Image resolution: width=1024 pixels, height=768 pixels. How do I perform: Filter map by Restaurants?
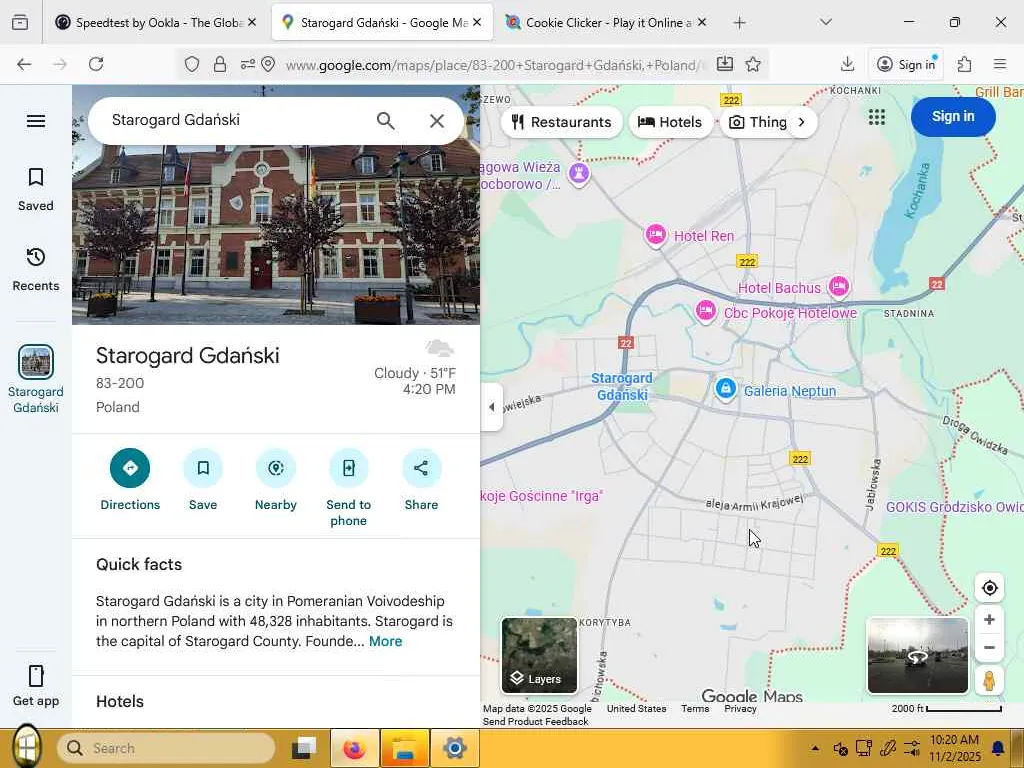[562, 122]
